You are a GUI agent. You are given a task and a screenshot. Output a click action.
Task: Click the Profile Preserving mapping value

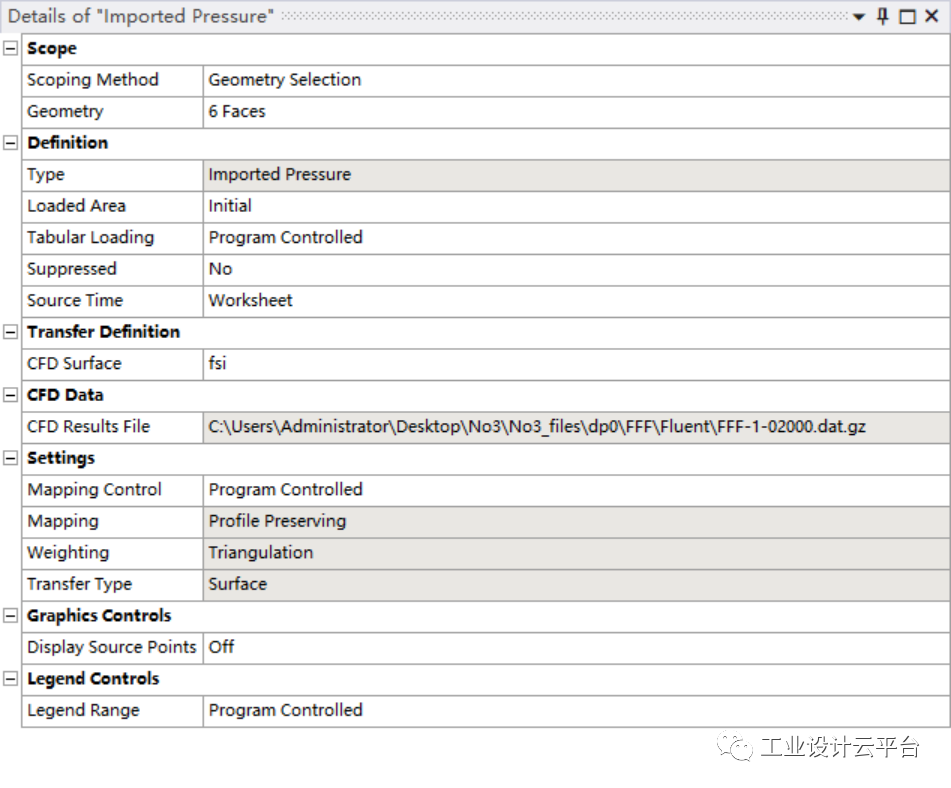(x=576, y=522)
